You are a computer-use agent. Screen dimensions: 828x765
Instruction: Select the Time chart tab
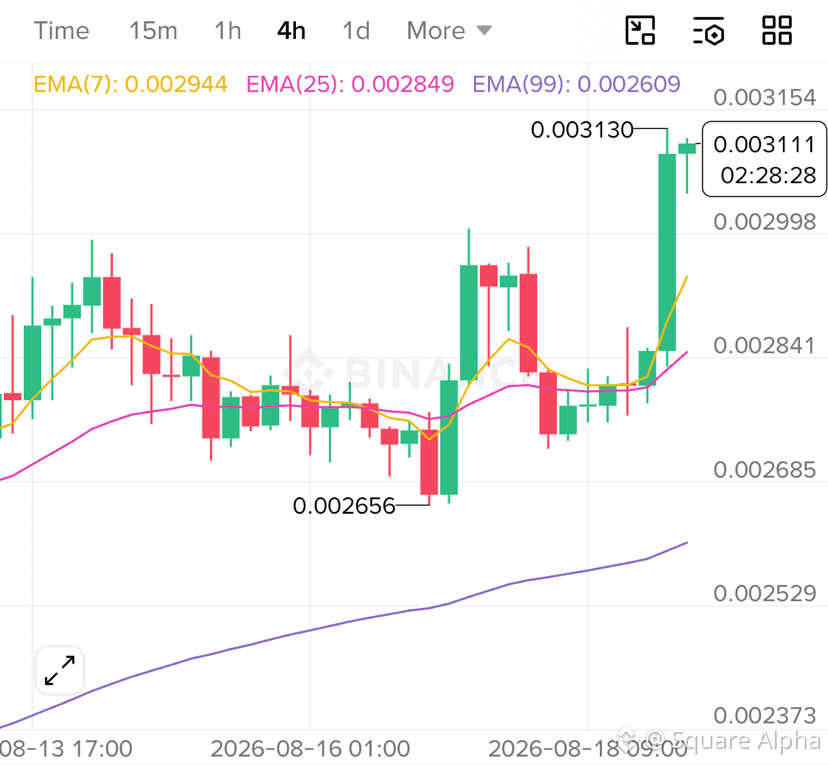point(61,31)
